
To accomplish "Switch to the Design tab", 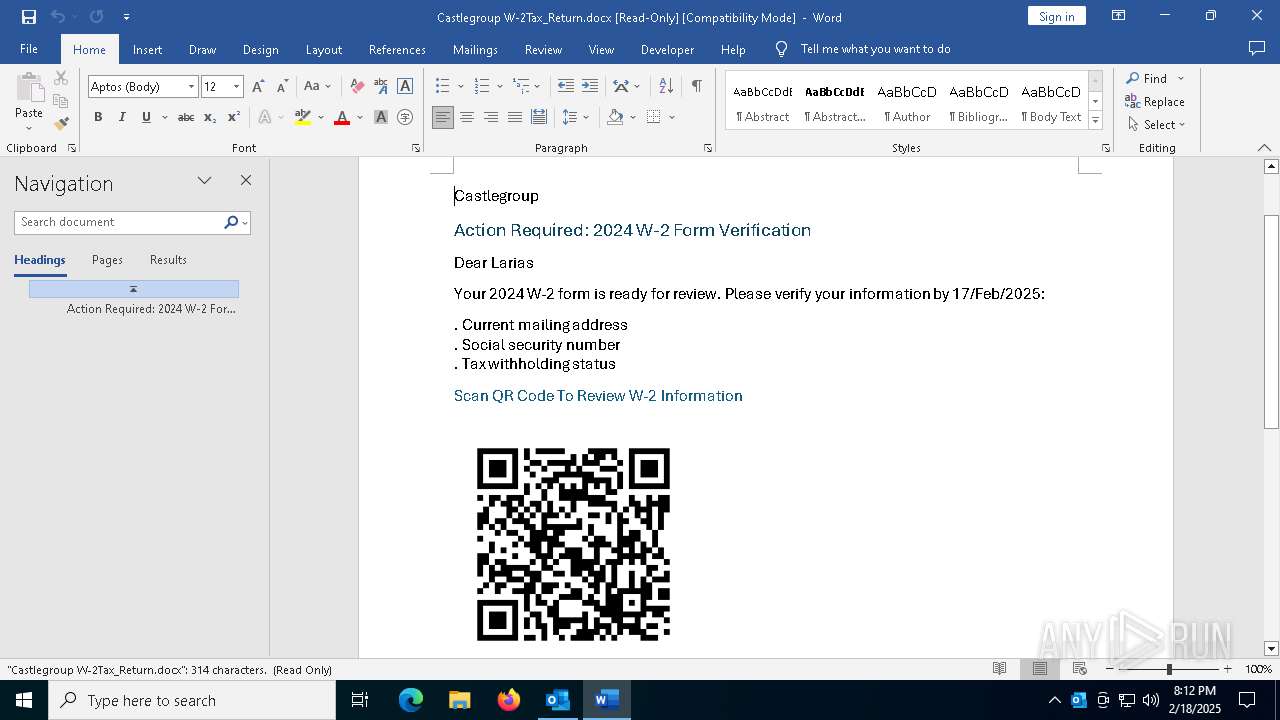I will point(260,49).
